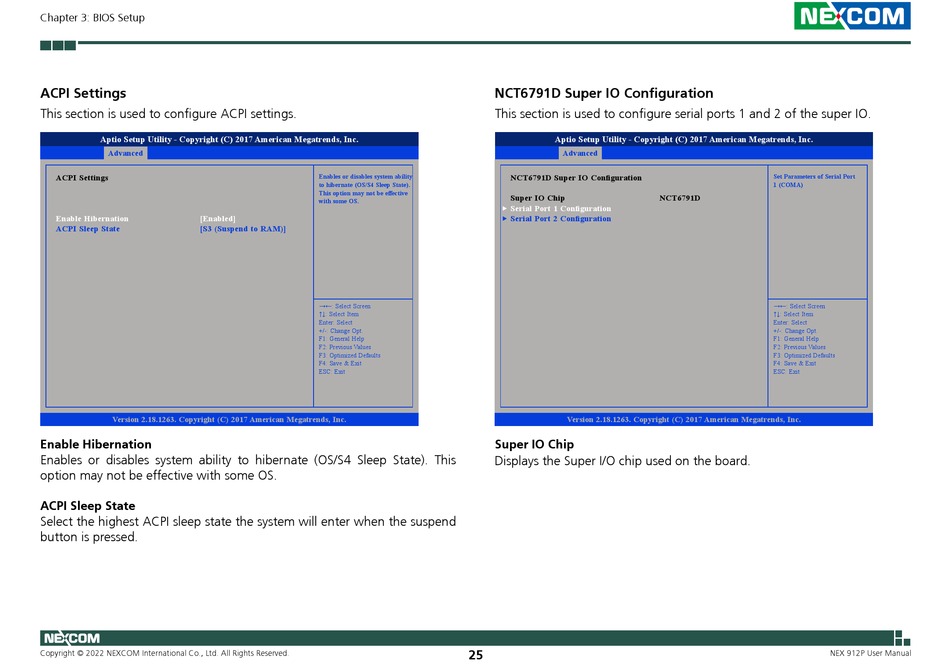Screen dimensions: 950x664
Task: Toggle the Enable Hibernation [Enabled] value
Action: click(x=218, y=219)
